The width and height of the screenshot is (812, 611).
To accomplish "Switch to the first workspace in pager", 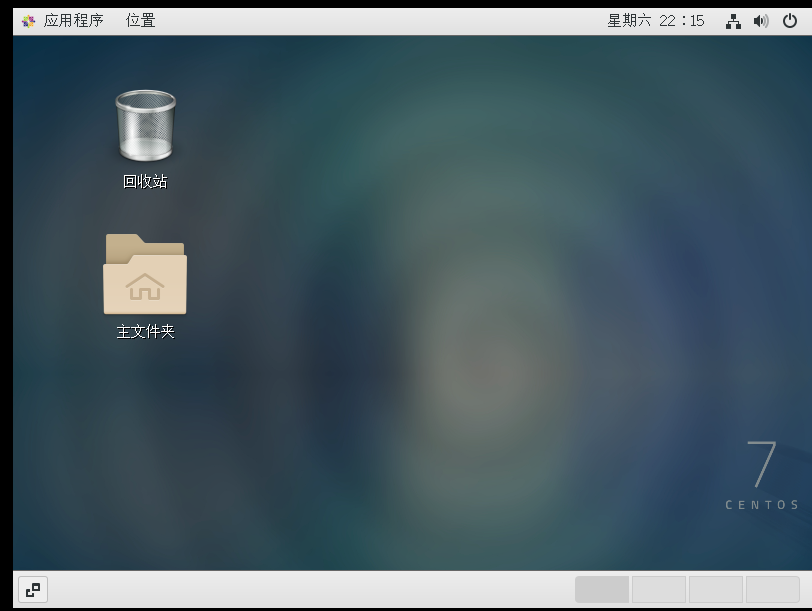I will pos(602,589).
